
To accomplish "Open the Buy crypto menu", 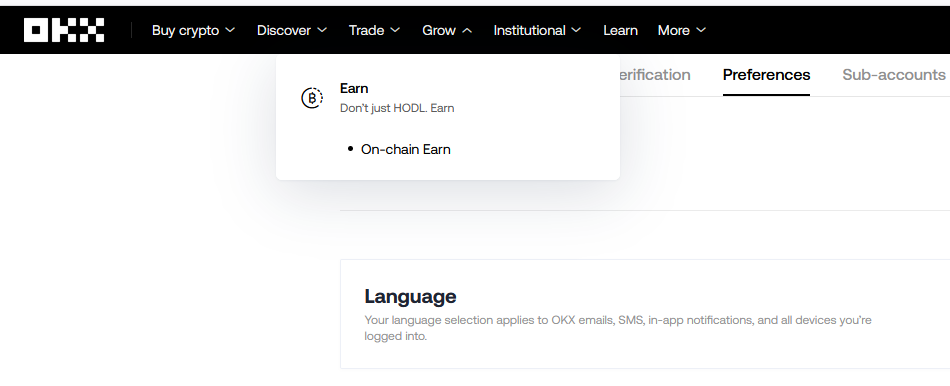I will click(193, 30).
